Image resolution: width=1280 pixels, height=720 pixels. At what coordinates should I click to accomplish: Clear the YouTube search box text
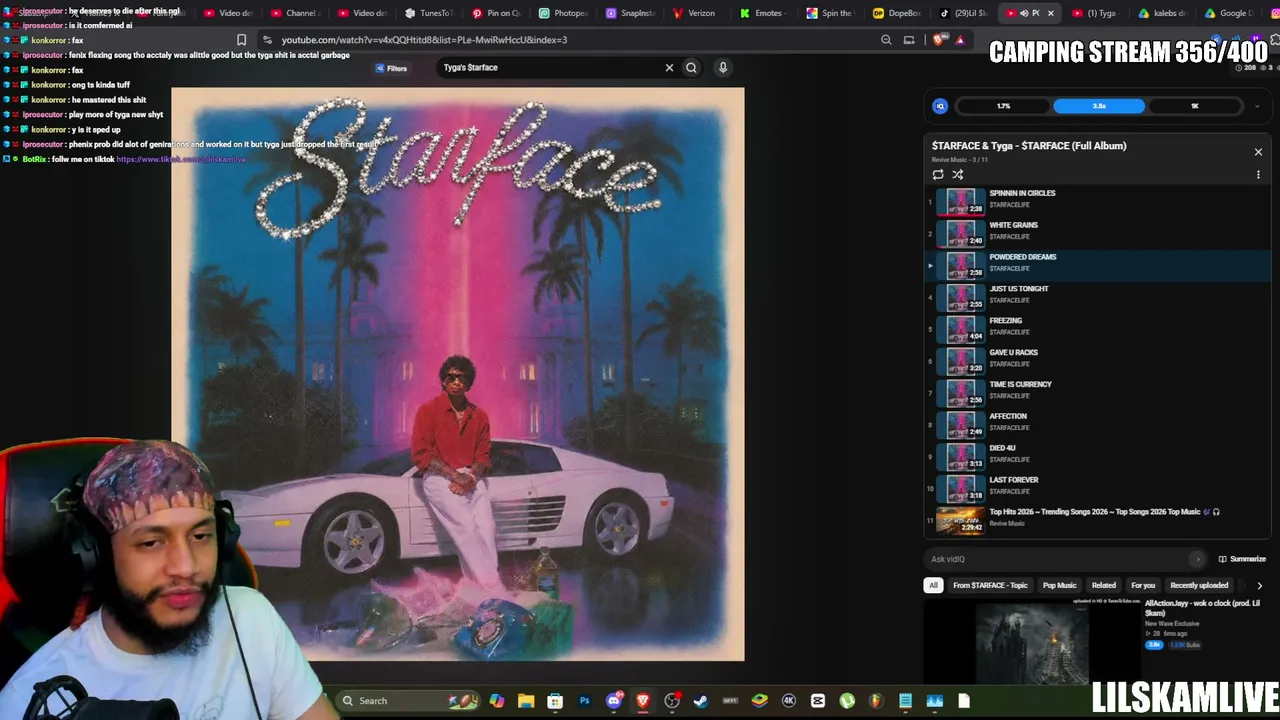[670, 68]
